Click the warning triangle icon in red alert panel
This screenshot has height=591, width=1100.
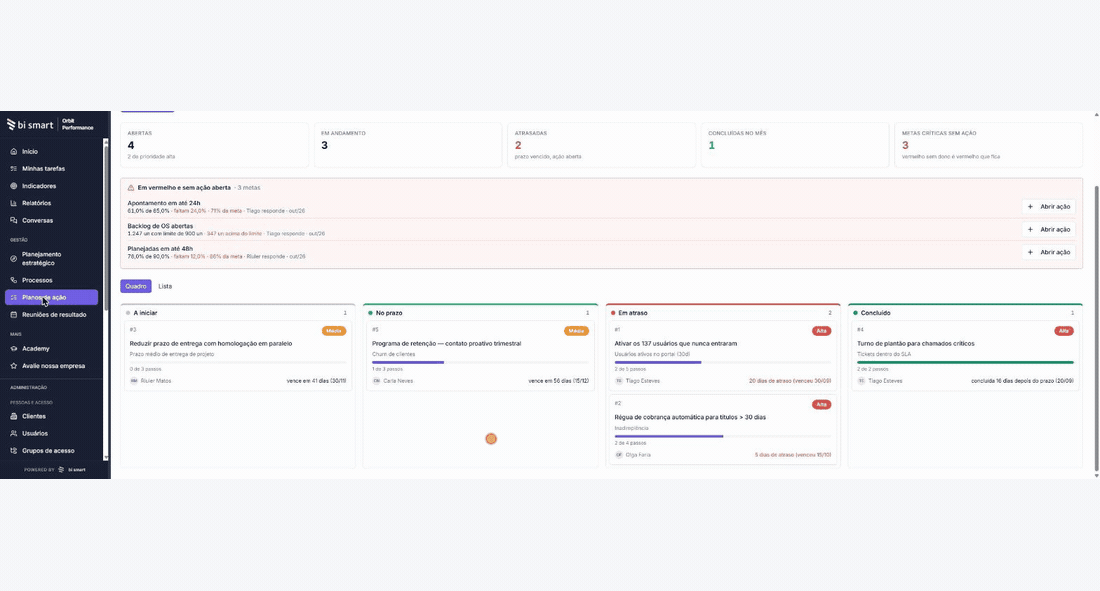(131, 188)
